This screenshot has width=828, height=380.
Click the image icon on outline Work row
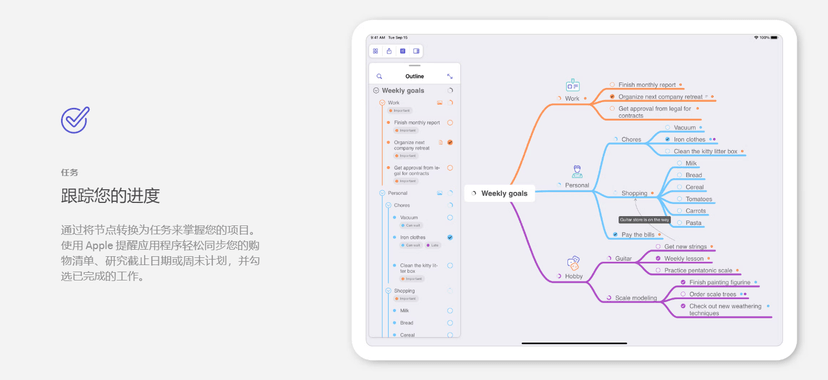coord(439,102)
